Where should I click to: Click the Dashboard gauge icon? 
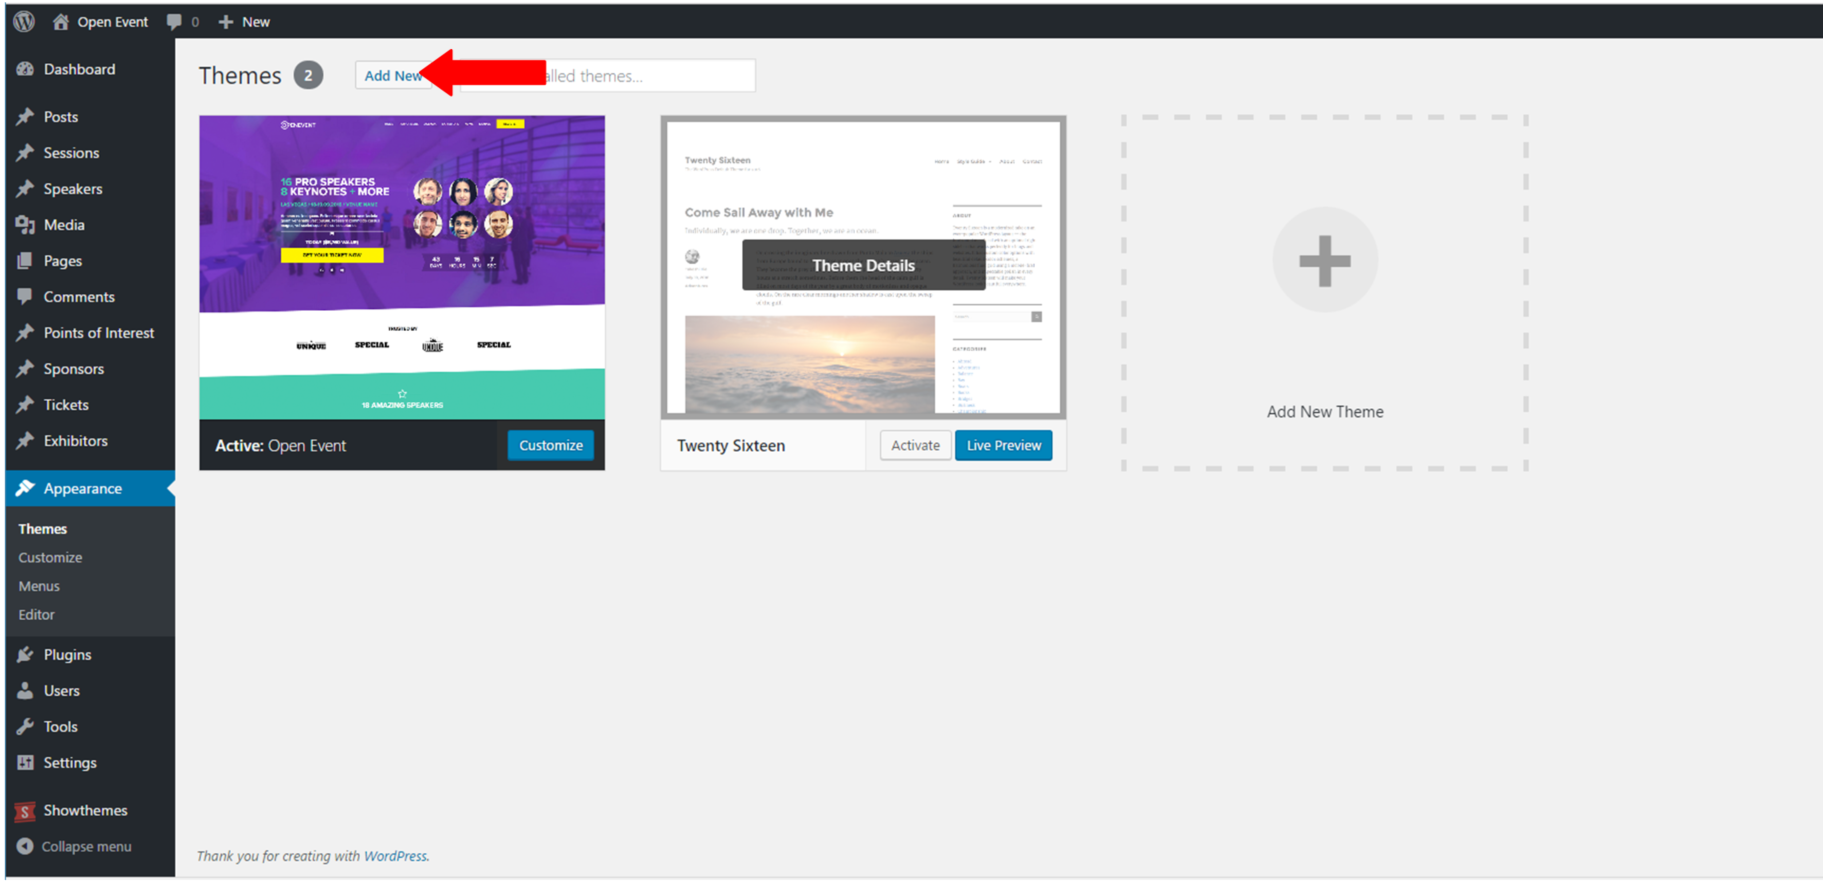26,69
